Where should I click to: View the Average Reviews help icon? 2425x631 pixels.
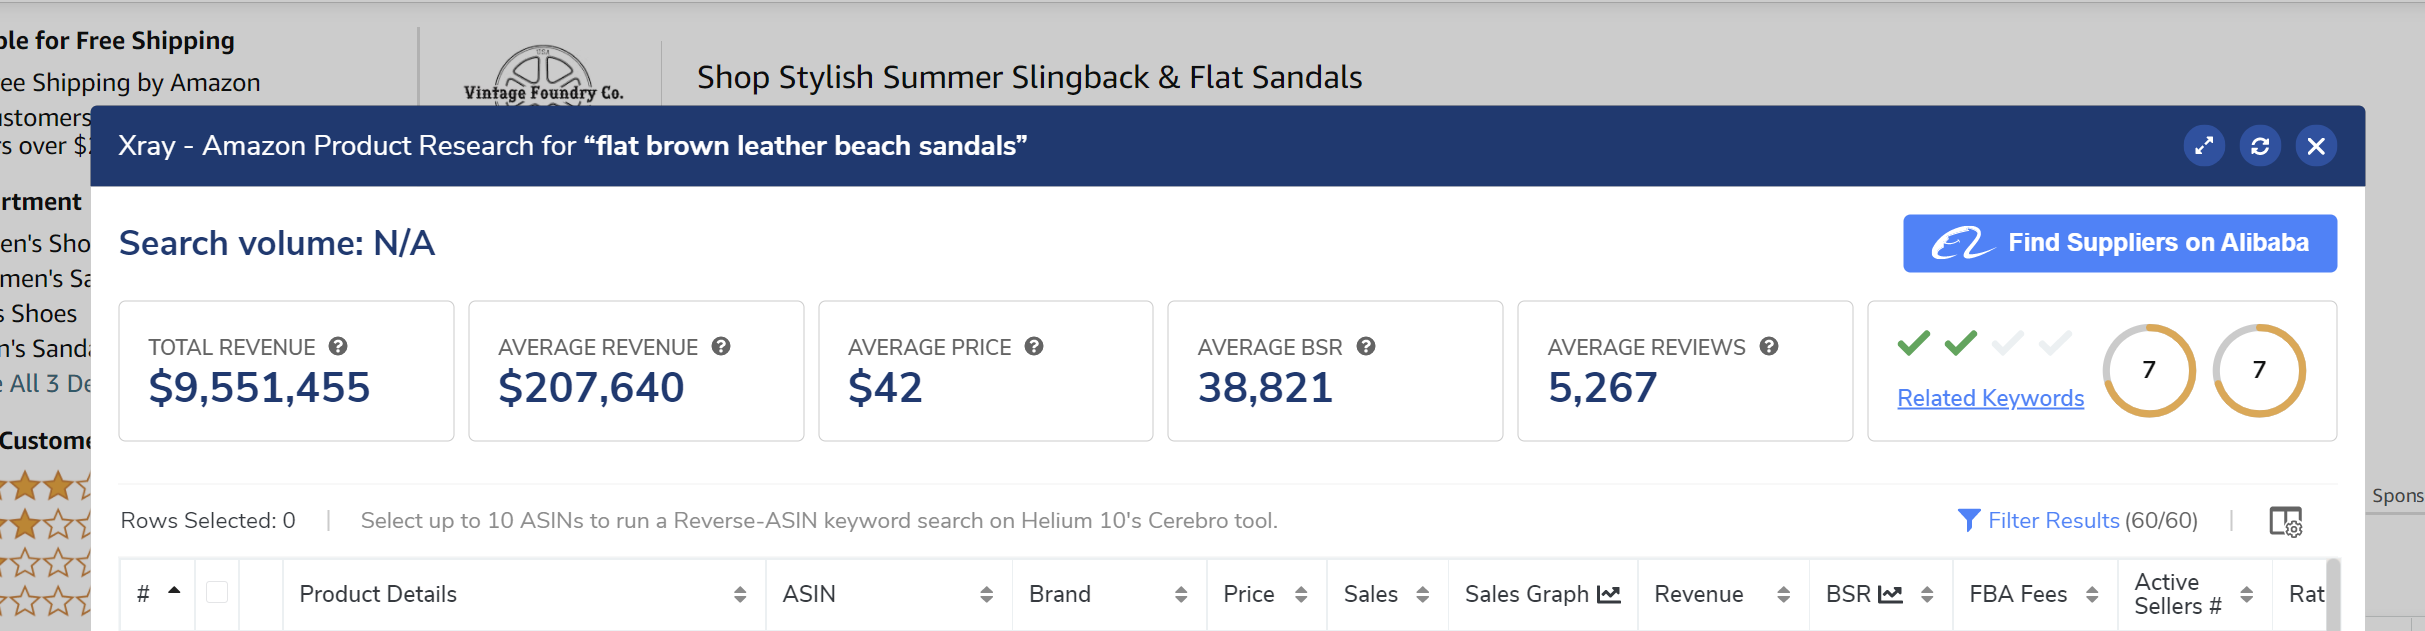(x=1769, y=346)
